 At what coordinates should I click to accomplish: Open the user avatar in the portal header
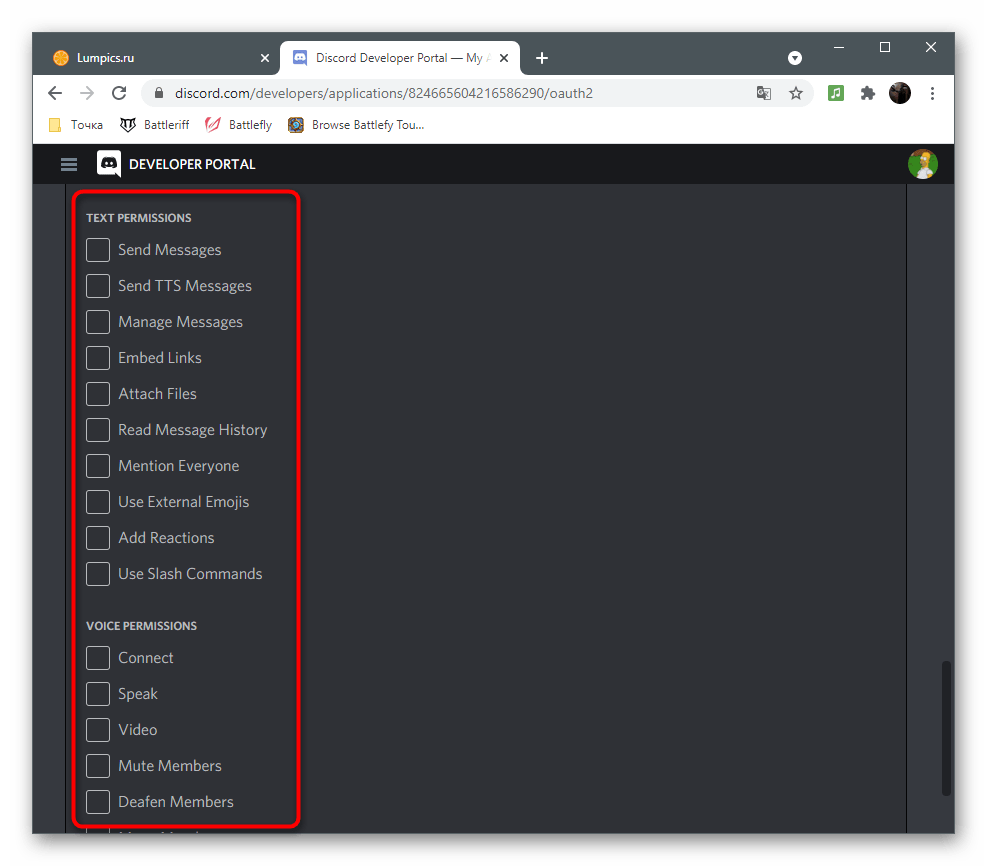coord(922,163)
